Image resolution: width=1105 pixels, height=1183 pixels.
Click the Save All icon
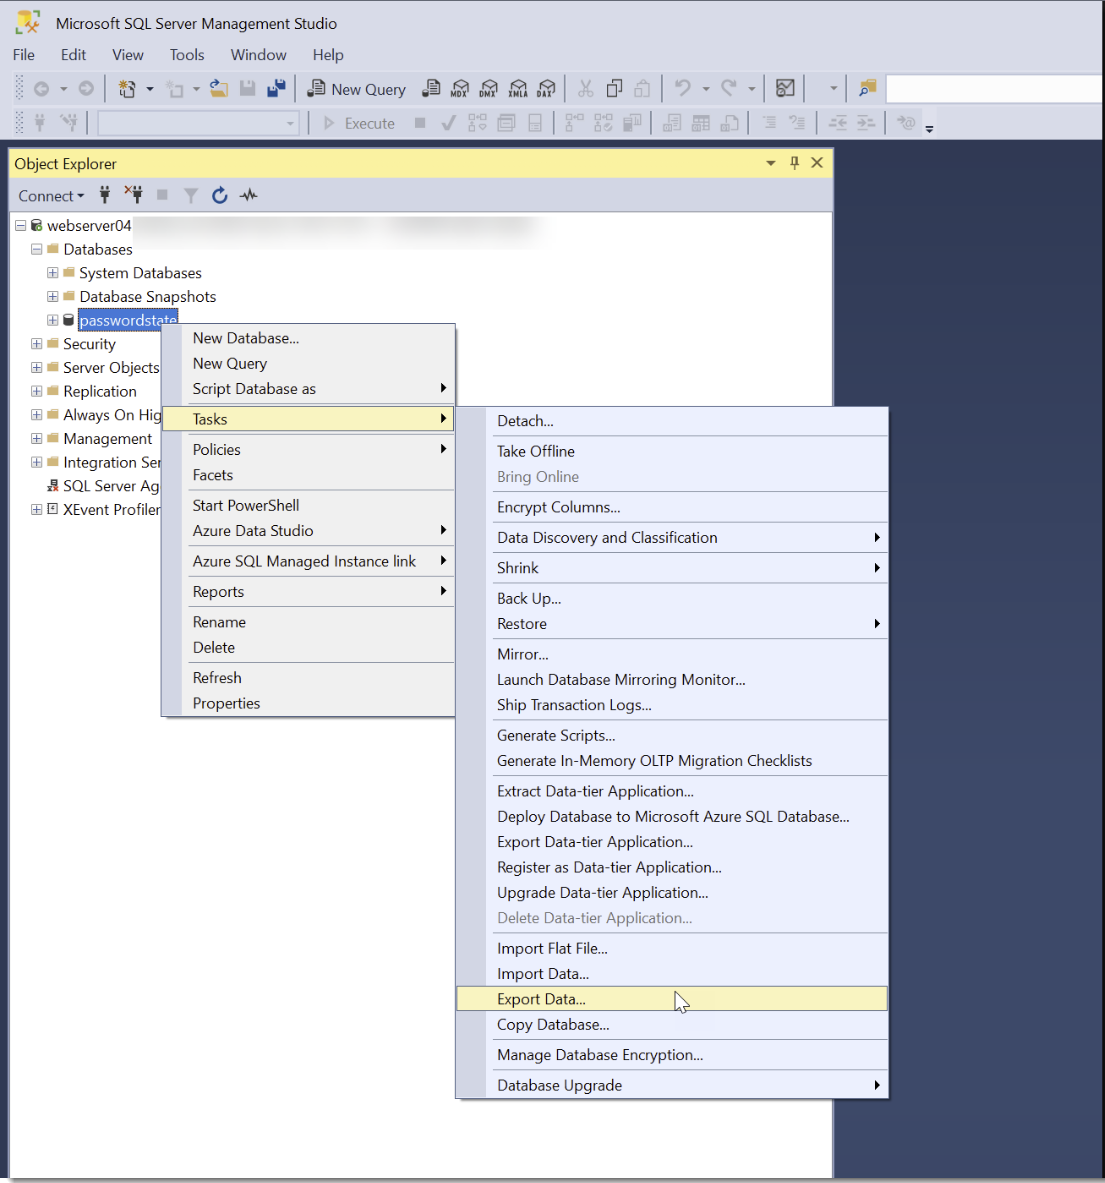(276, 89)
